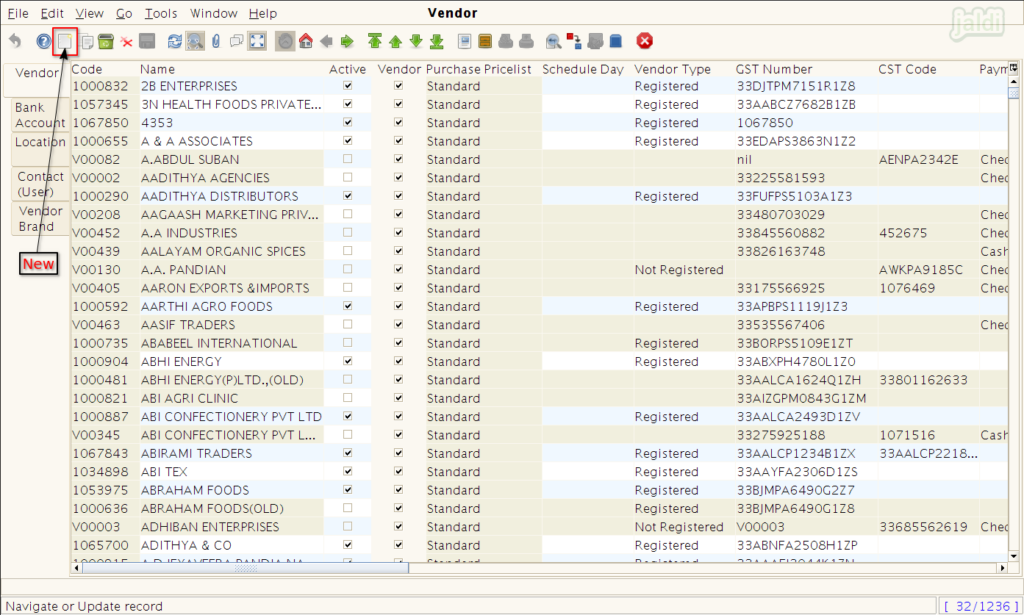Select the Vendor Brand tab

click(x=40, y=218)
